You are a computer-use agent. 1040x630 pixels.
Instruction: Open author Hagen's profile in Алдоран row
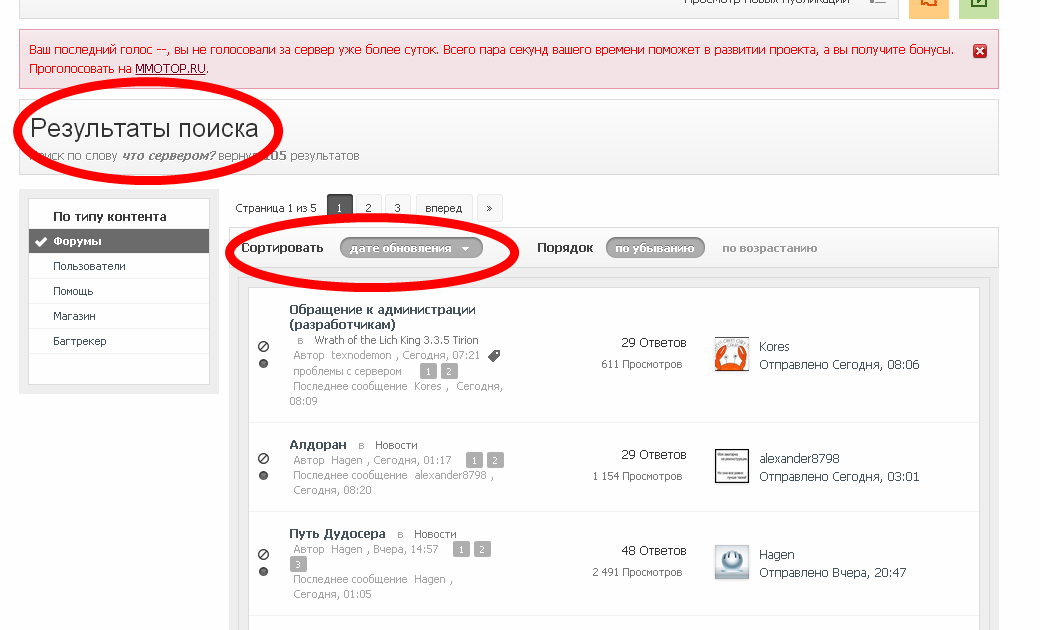point(347,460)
